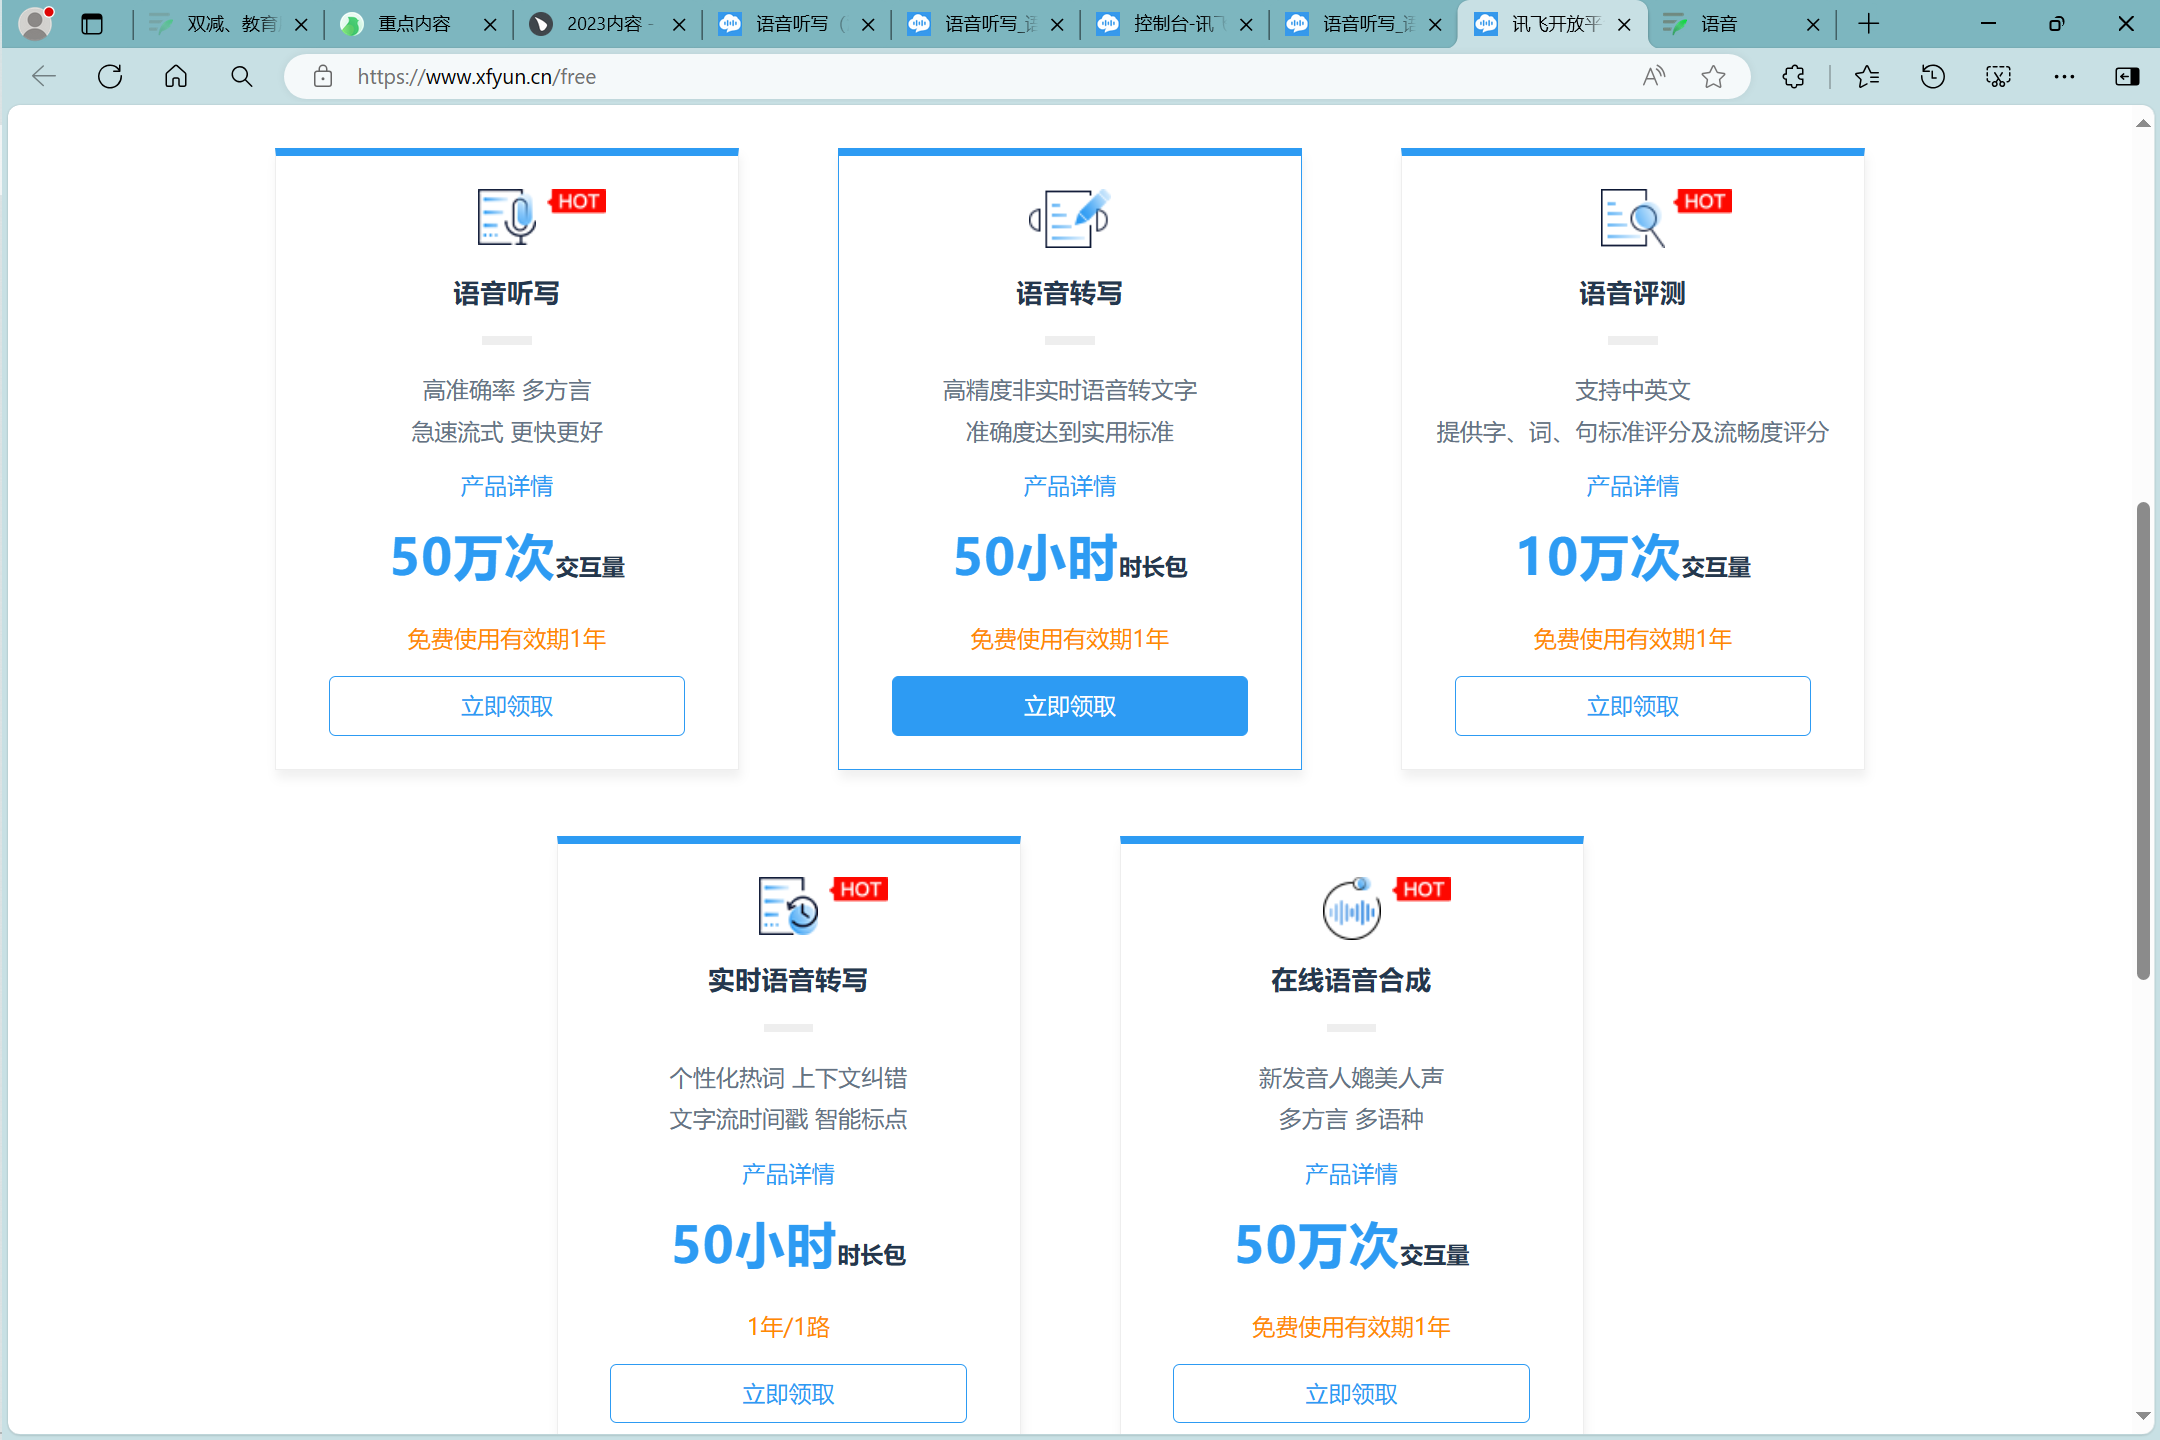Open 产品详情 link under 语音转写
Image resolution: width=2160 pixels, height=1440 pixels.
[1069, 486]
